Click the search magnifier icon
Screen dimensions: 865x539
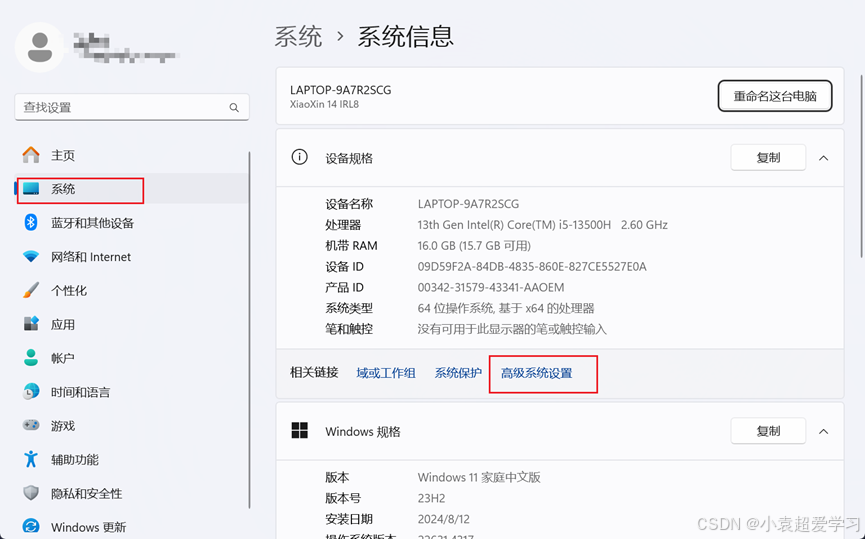[x=234, y=108]
